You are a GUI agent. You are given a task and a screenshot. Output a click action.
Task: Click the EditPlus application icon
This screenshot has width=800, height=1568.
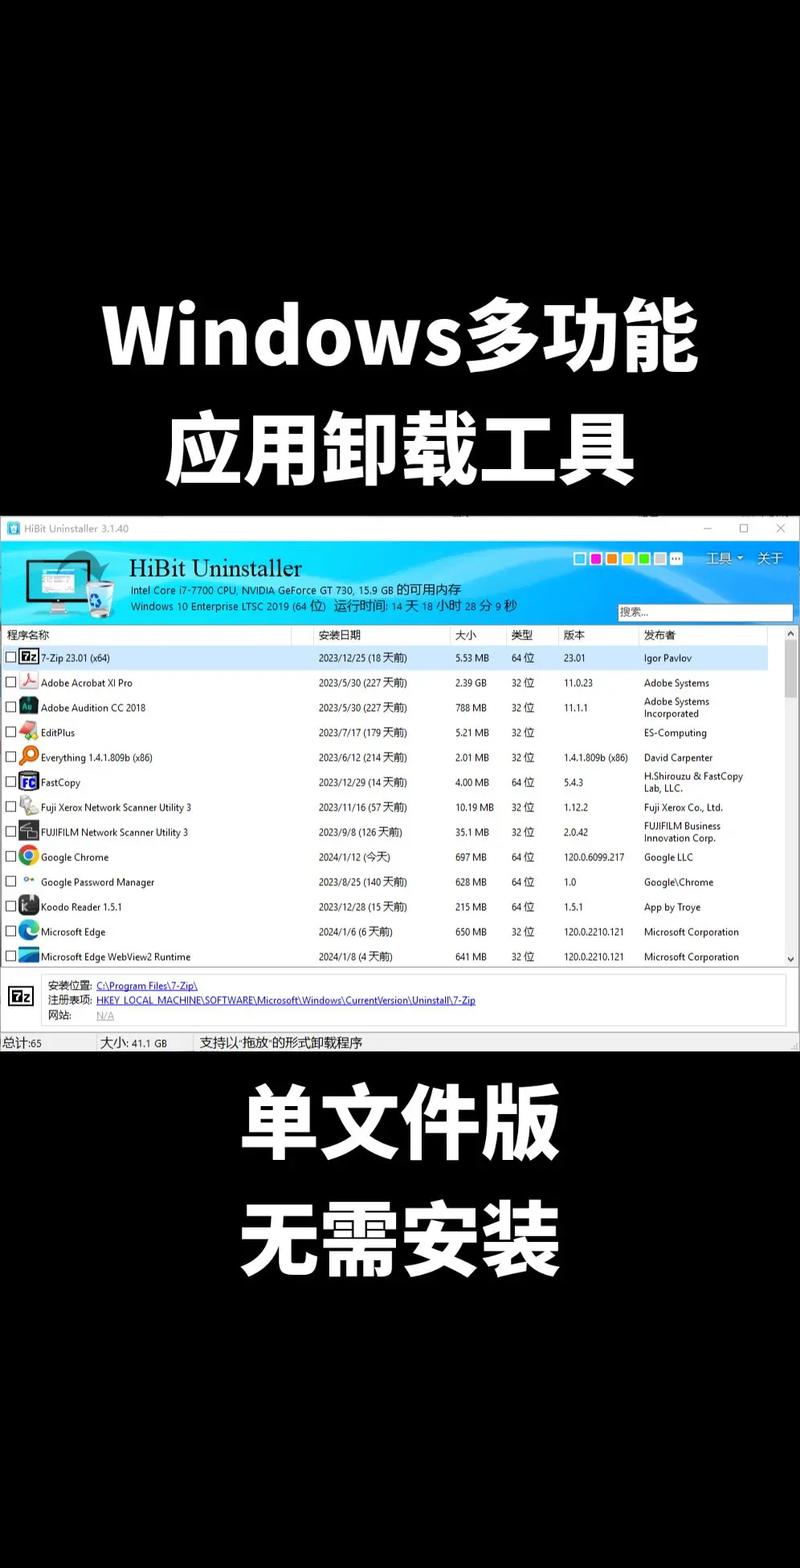[x=29, y=732]
